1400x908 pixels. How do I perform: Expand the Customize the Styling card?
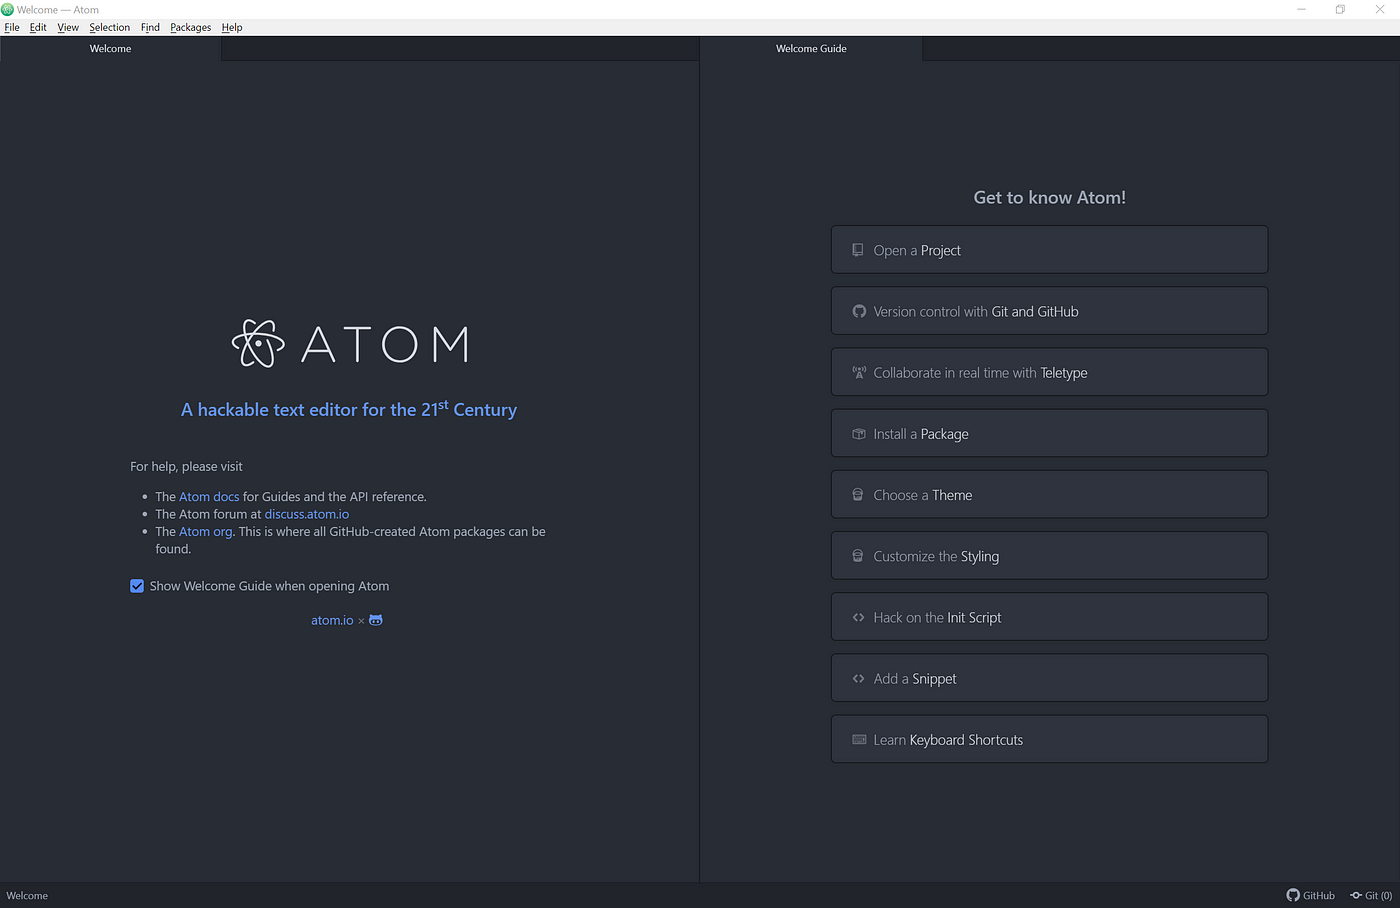(1049, 556)
